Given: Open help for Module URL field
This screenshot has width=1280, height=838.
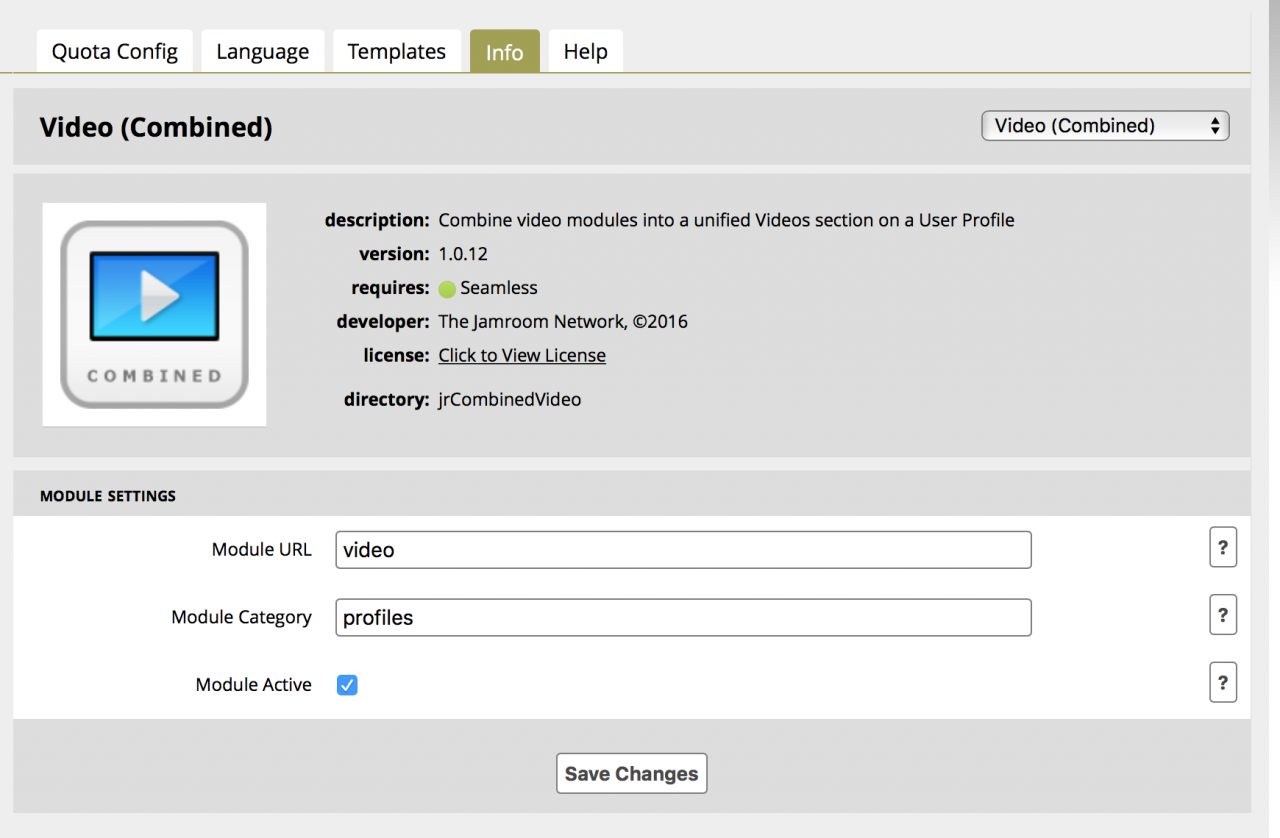Looking at the screenshot, I should 1222,548.
